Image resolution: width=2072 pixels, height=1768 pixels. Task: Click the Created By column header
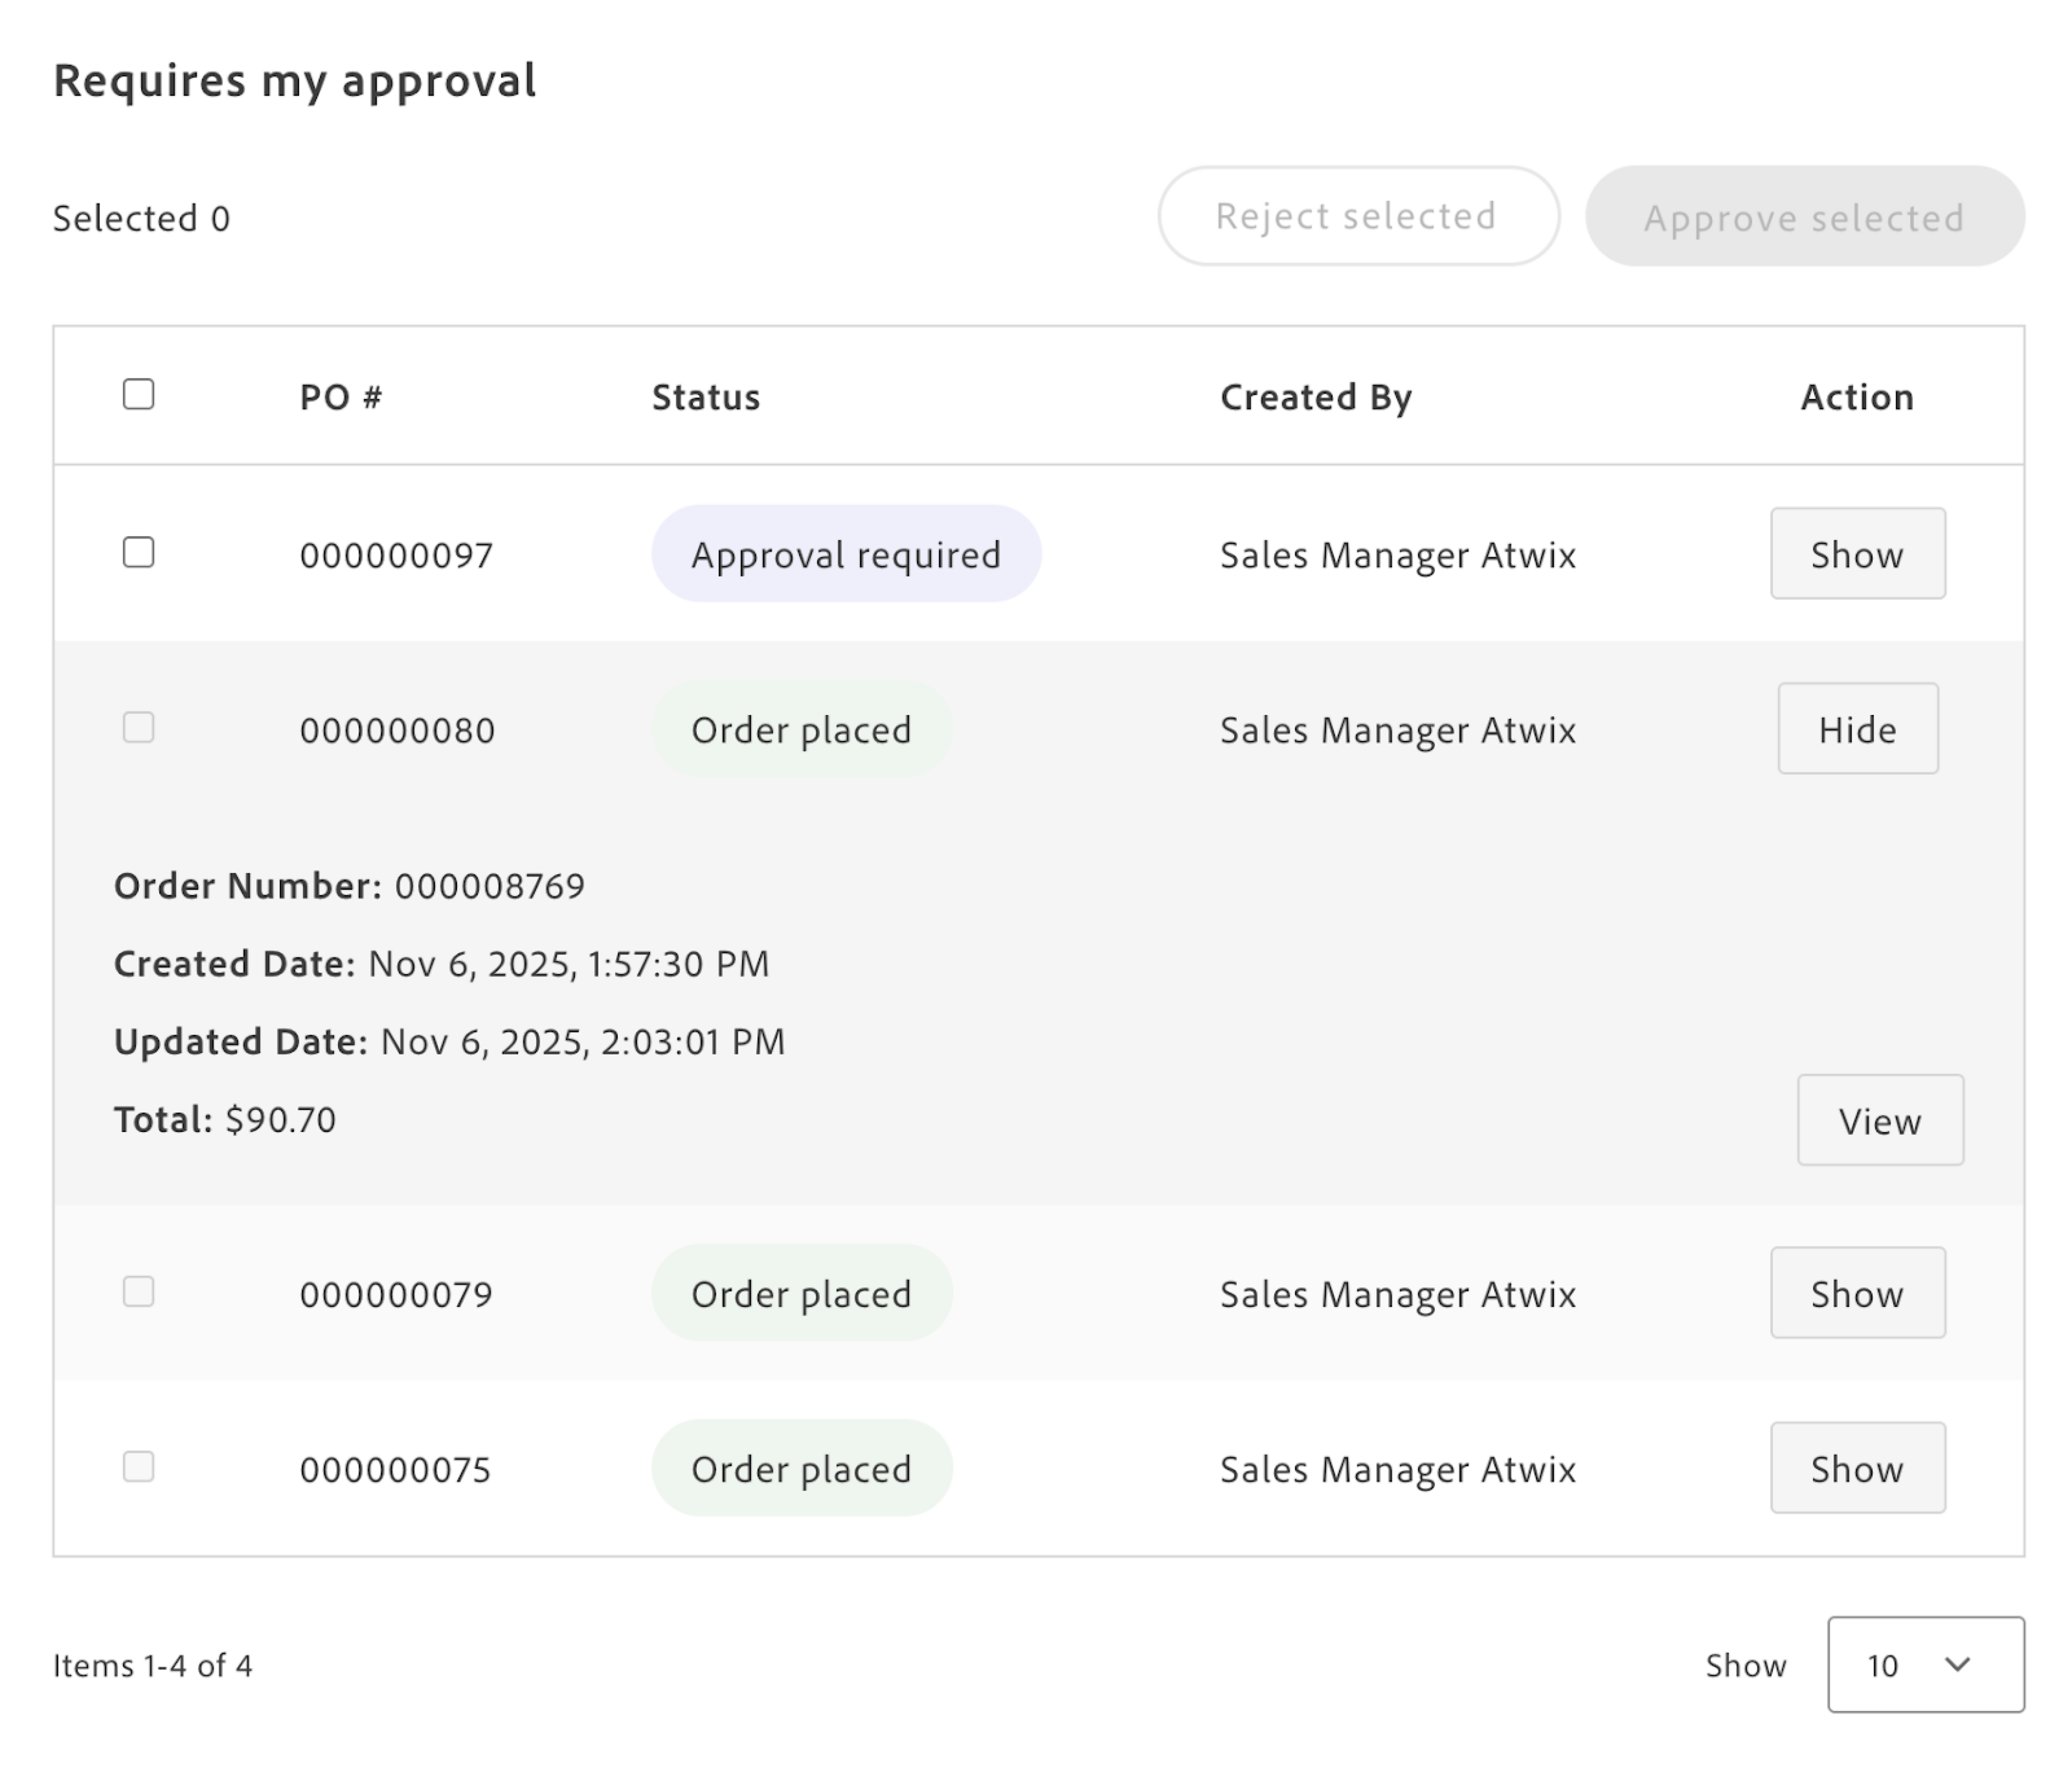point(1315,397)
